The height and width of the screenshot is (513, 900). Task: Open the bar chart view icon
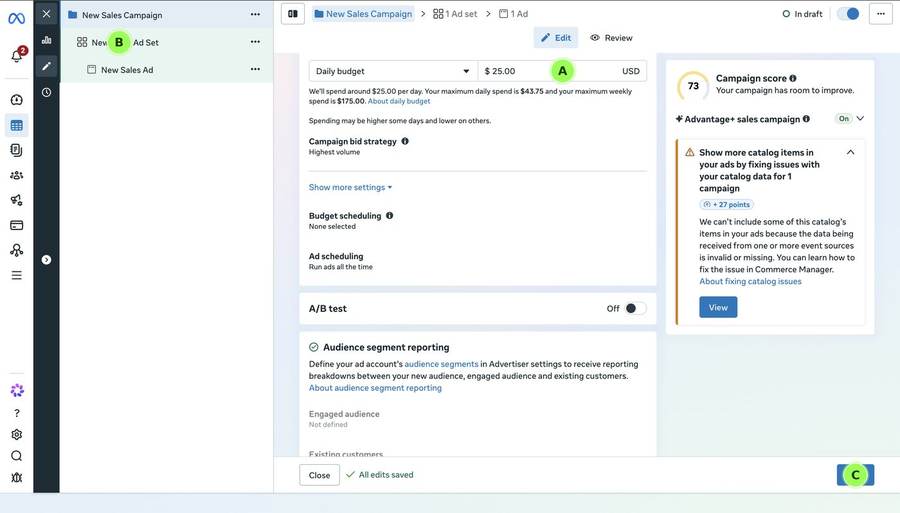tap(46, 40)
